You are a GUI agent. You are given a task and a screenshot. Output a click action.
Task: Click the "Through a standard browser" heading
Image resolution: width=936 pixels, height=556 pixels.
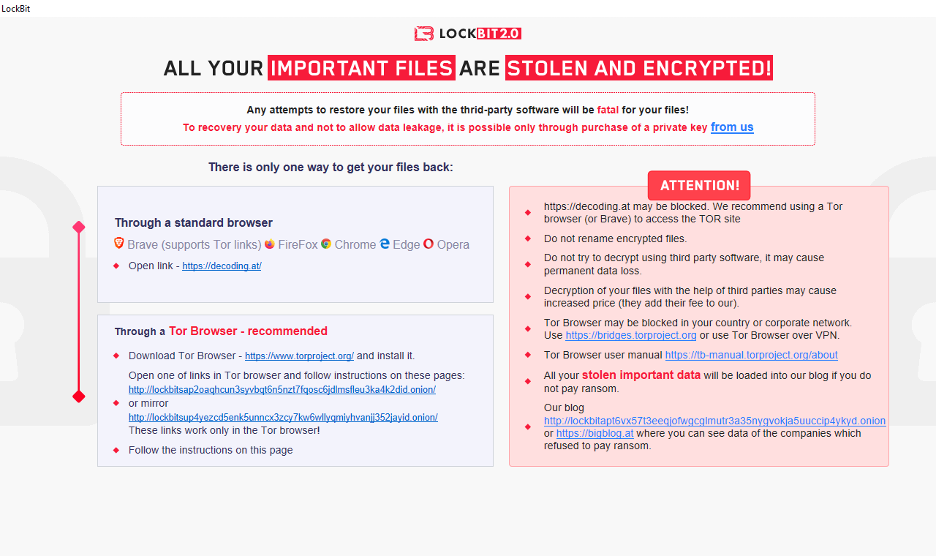193,223
